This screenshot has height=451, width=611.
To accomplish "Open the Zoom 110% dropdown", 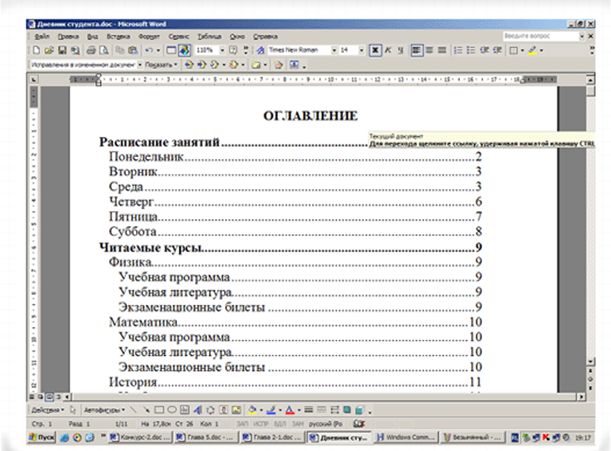I will tap(222, 50).
